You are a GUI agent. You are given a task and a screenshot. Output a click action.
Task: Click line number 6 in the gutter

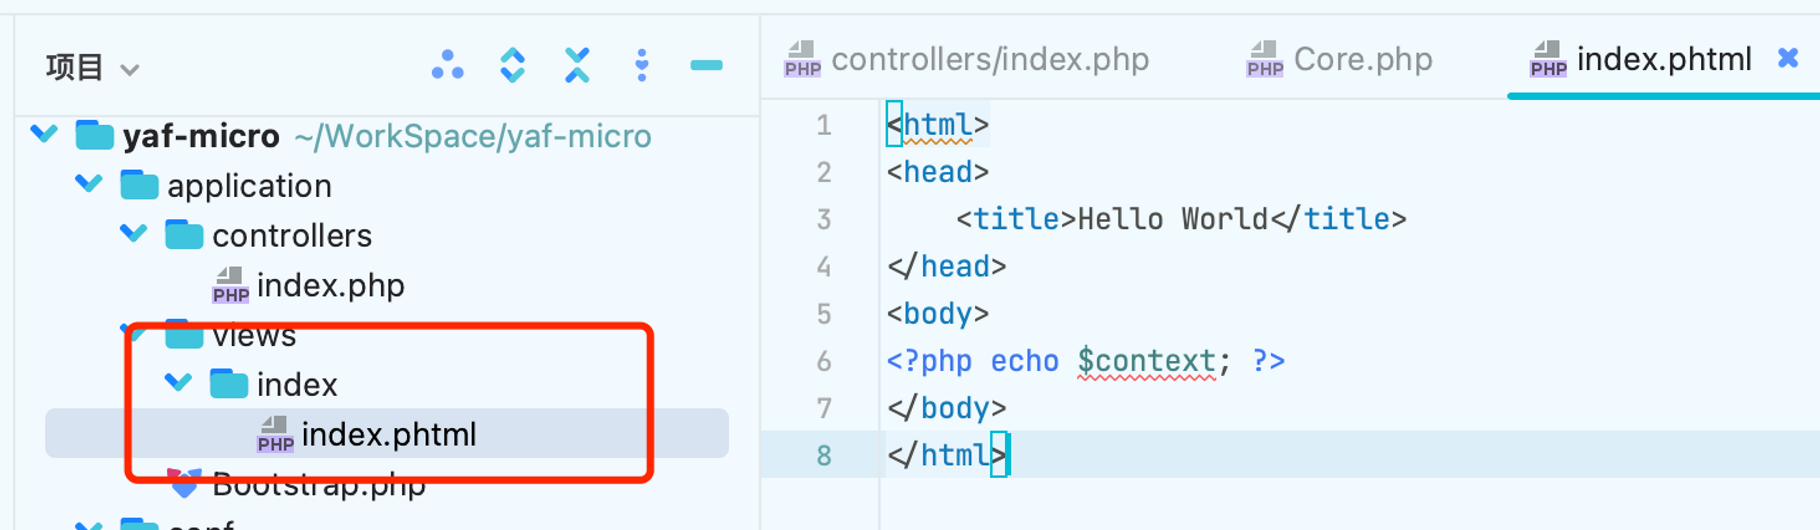click(823, 361)
